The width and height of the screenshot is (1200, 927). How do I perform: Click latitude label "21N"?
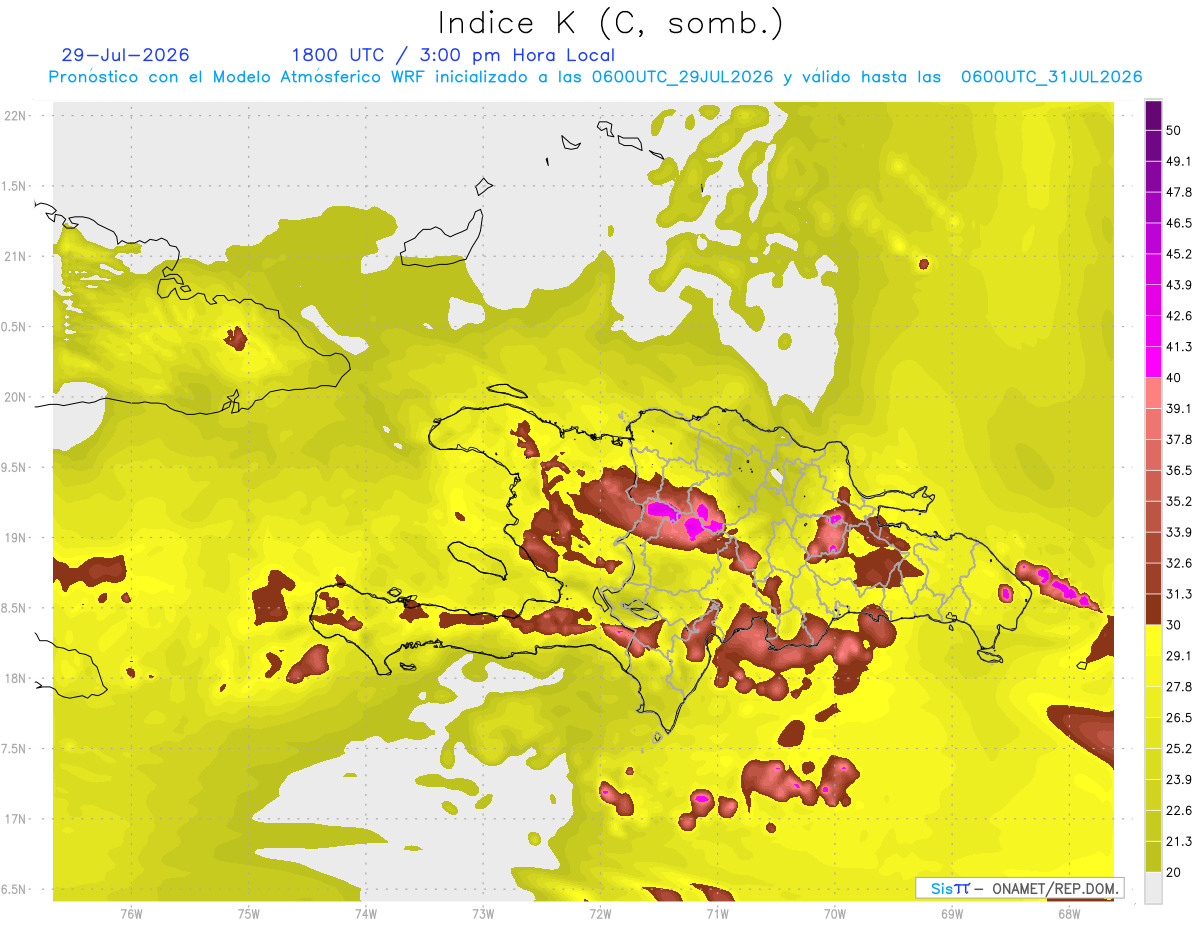click(14, 256)
